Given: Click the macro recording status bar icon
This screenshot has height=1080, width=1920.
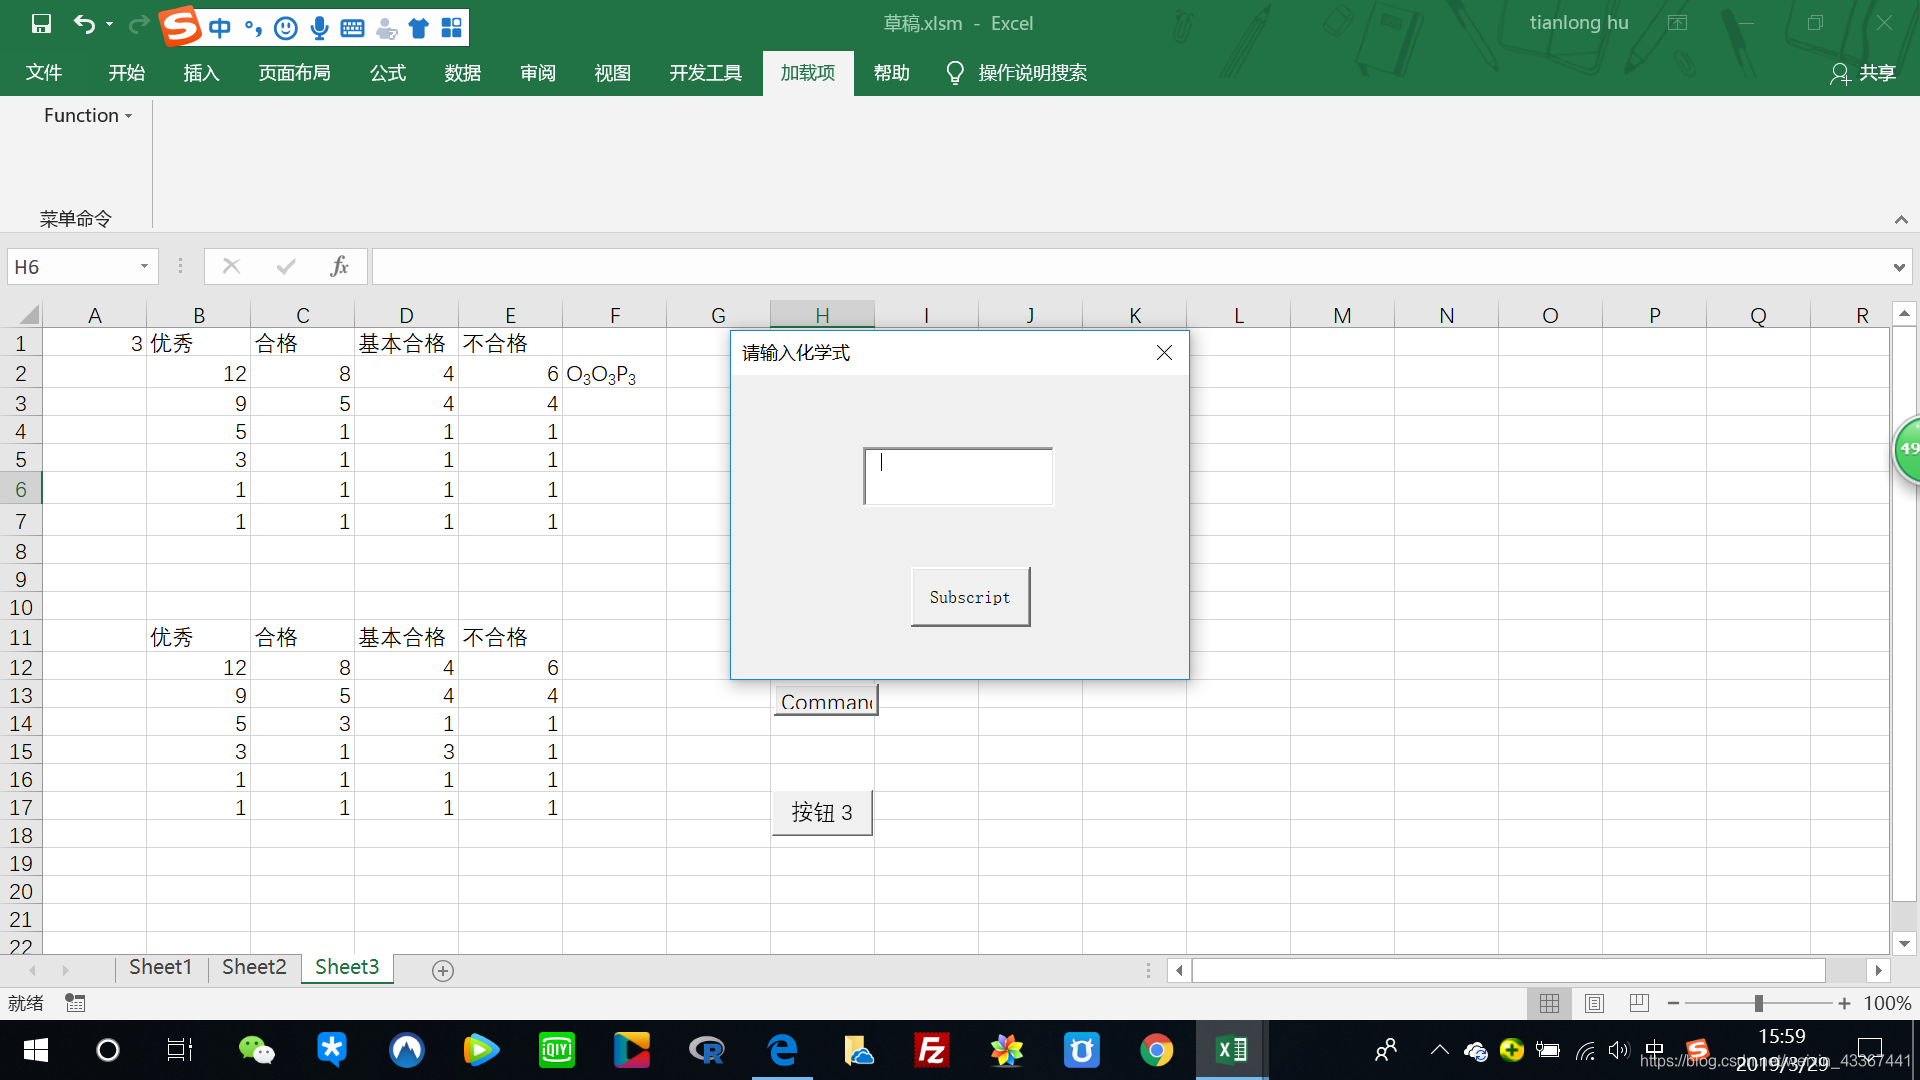Looking at the screenshot, I should tap(75, 1003).
